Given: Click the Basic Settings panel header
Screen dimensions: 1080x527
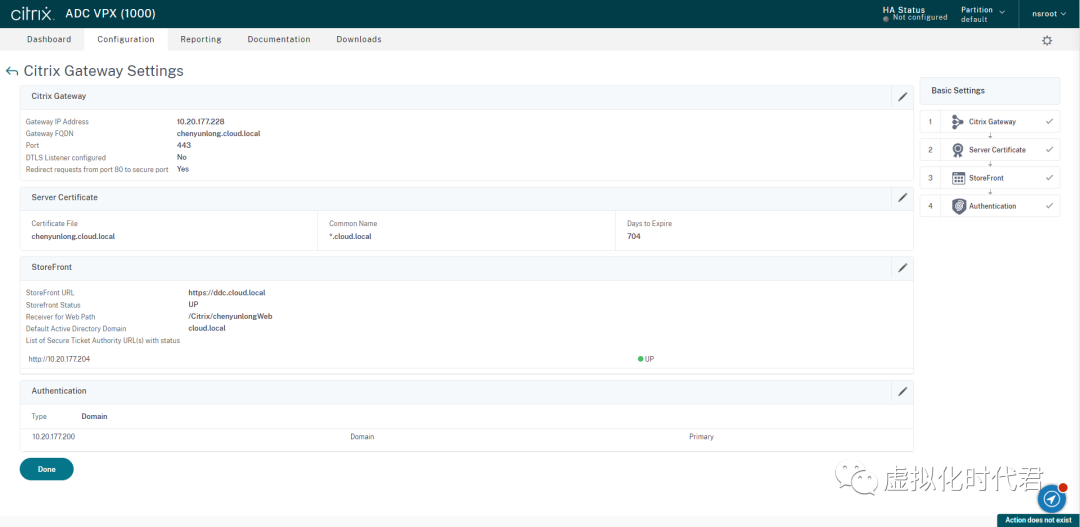Looking at the screenshot, I should tap(990, 90).
